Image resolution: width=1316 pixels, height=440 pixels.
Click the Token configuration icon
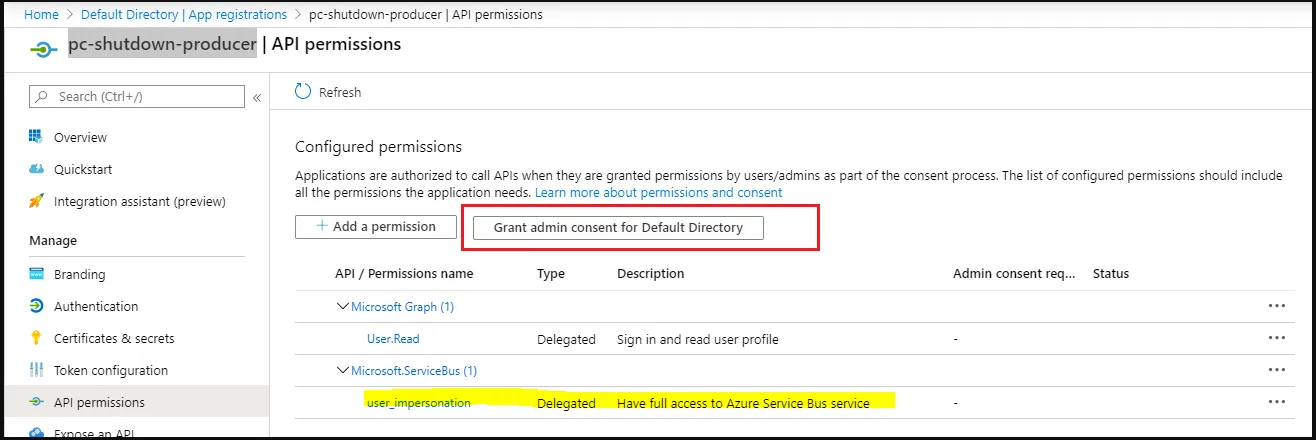(36, 370)
